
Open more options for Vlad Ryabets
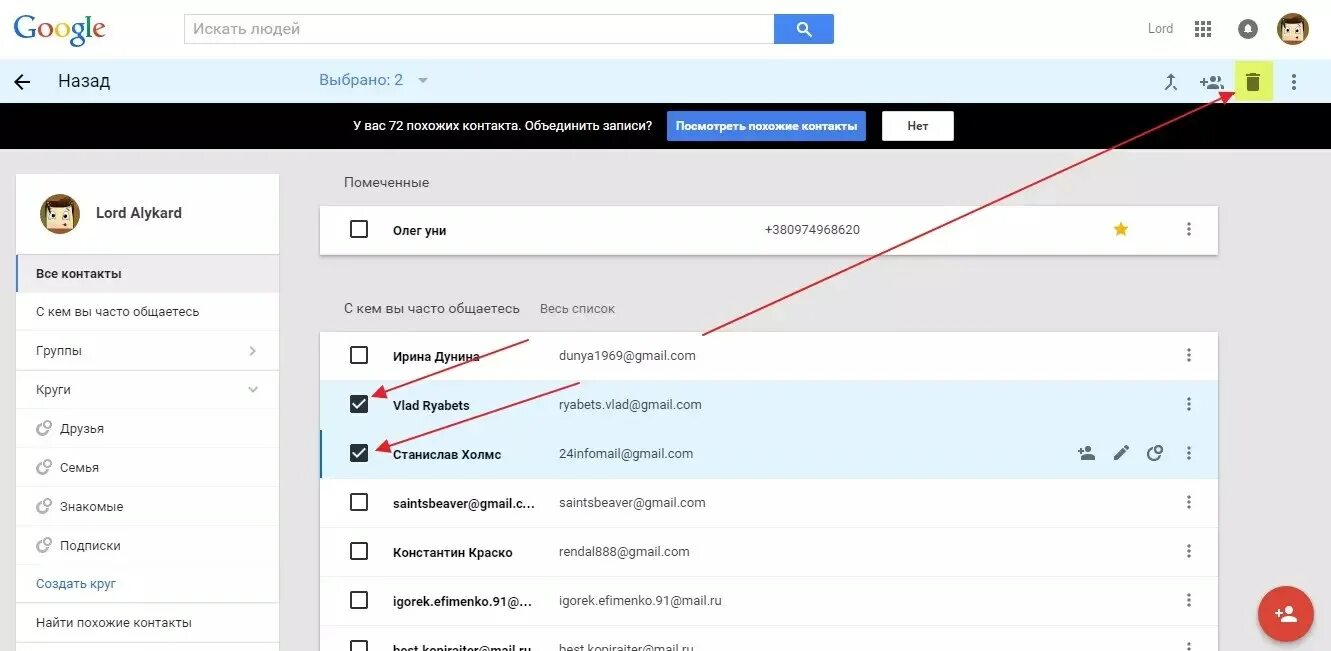tap(1189, 404)
